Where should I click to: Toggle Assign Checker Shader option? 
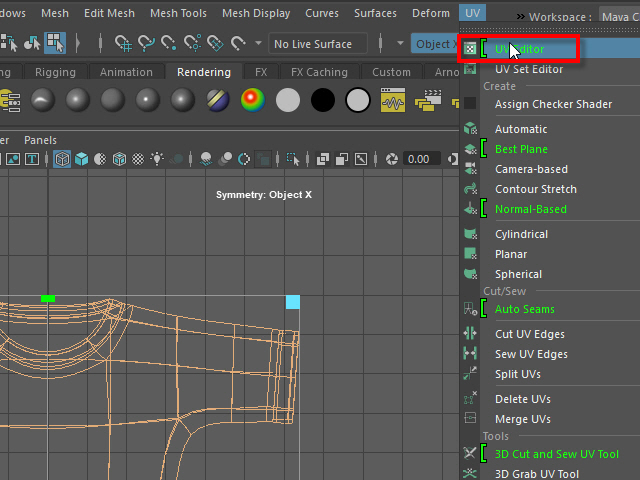pyautogui.click(x=553, y=104)
